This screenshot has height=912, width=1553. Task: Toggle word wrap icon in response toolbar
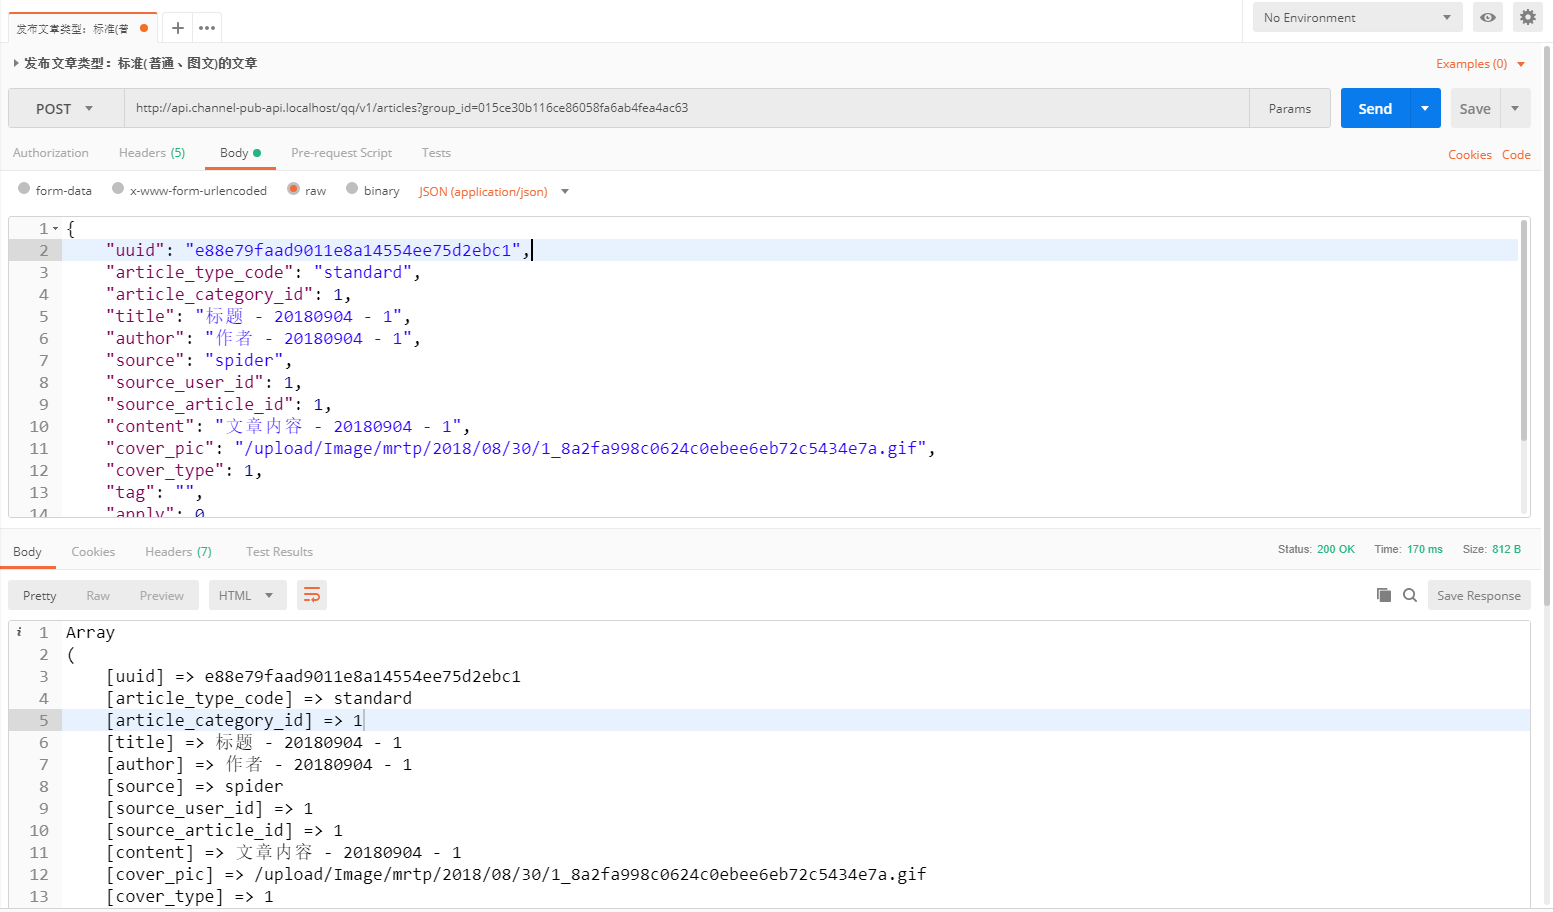click(312, 595)
